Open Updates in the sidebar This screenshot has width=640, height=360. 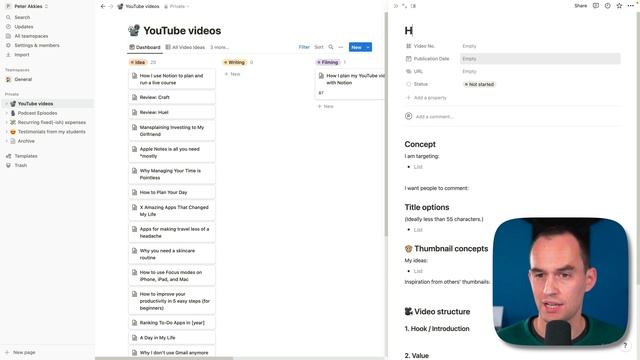(x=24, y=27)
